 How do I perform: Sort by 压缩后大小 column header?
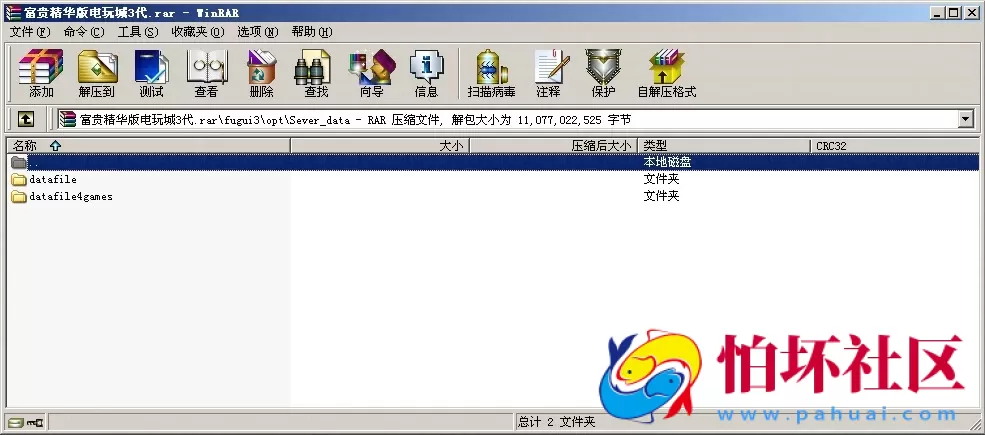(x=553, y=146)
